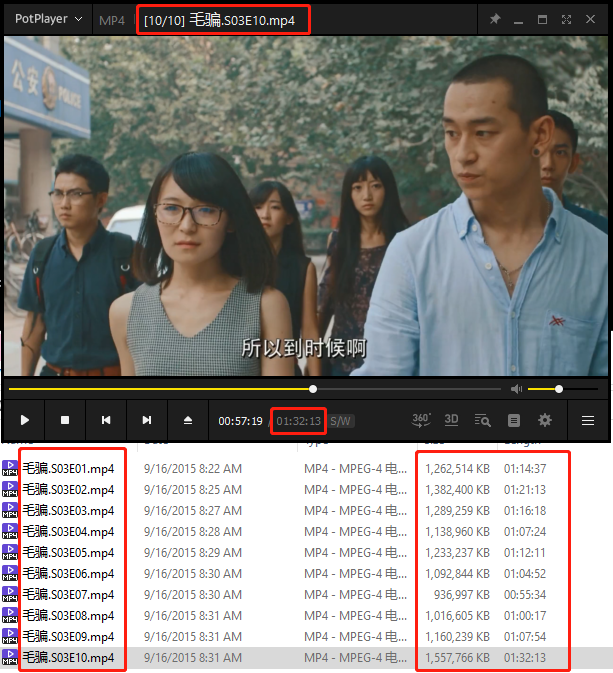Click length 01:00:17 cell
The image size is (613, 673).
pyautogui.click(x=525, y=616)
